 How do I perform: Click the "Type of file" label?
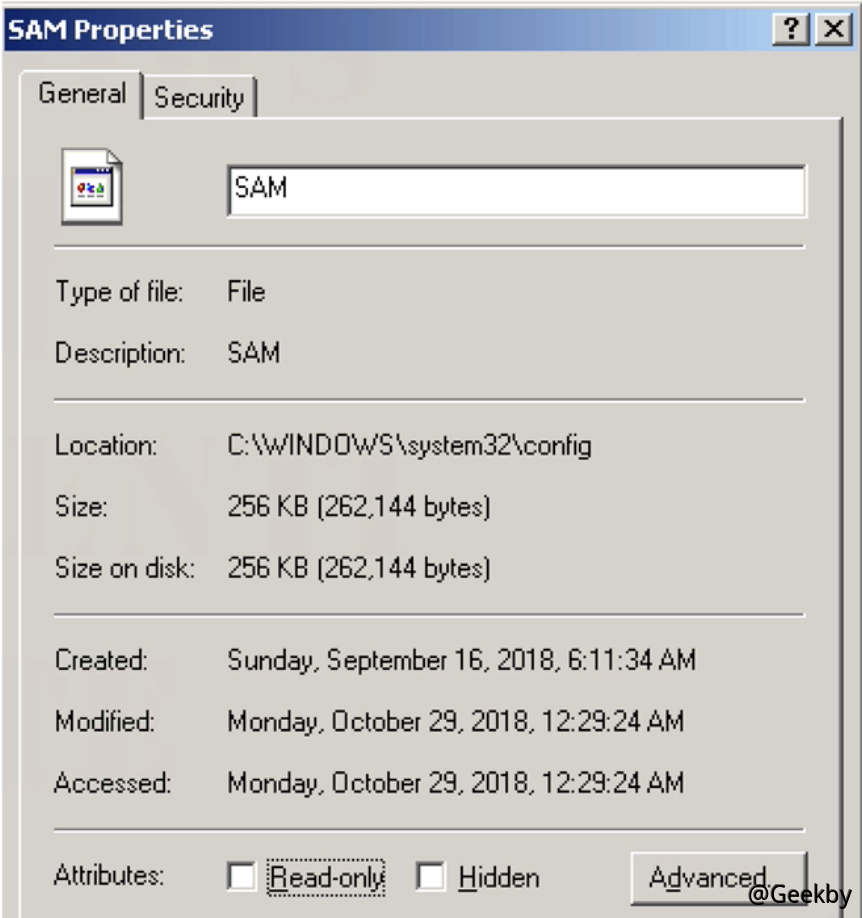tap(119, 292)
